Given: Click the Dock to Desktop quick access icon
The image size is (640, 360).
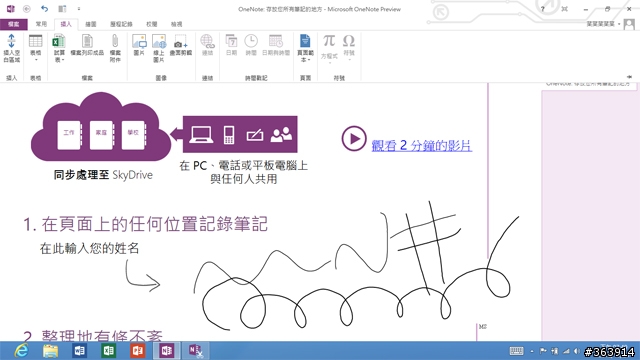Looking at the screenshot, I should [62, 9].
